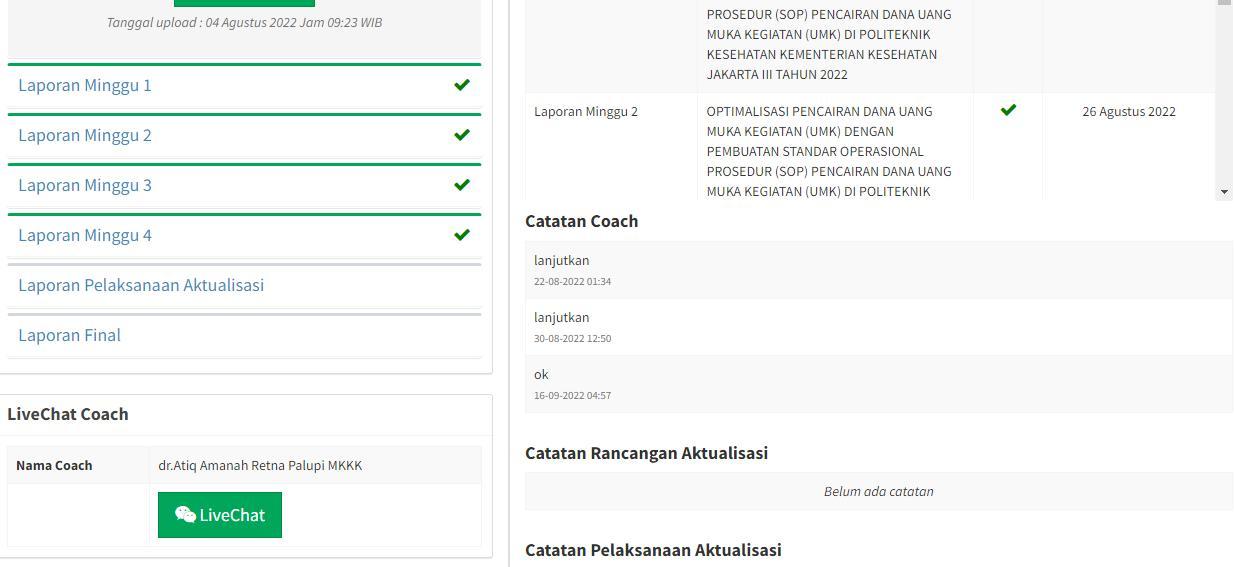Click the coach name dr.Atiq Amanah Retna Palupi

[260, 466]
